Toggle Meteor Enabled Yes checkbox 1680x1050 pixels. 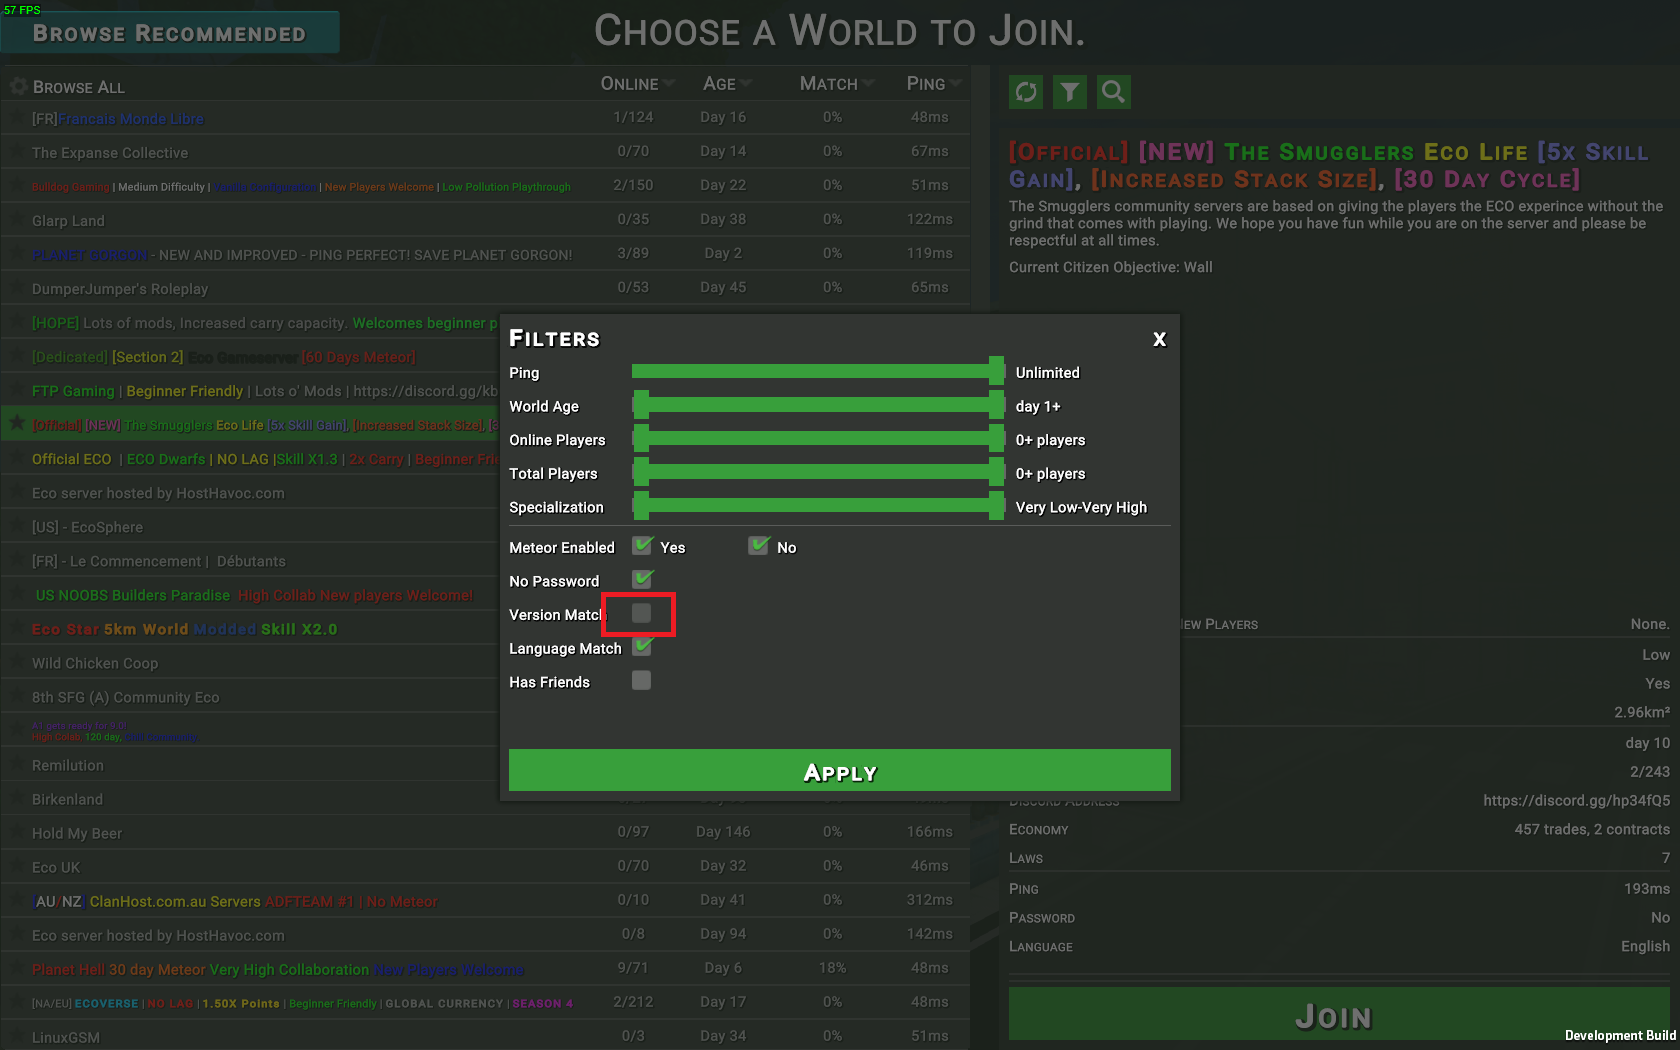pyautogui.click(x=642, y=546)
